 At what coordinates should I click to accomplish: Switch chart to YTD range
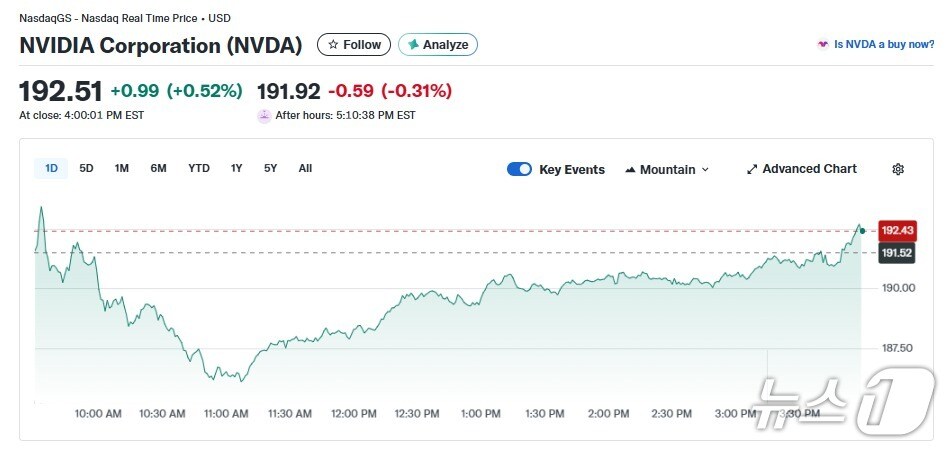point(199,168)
